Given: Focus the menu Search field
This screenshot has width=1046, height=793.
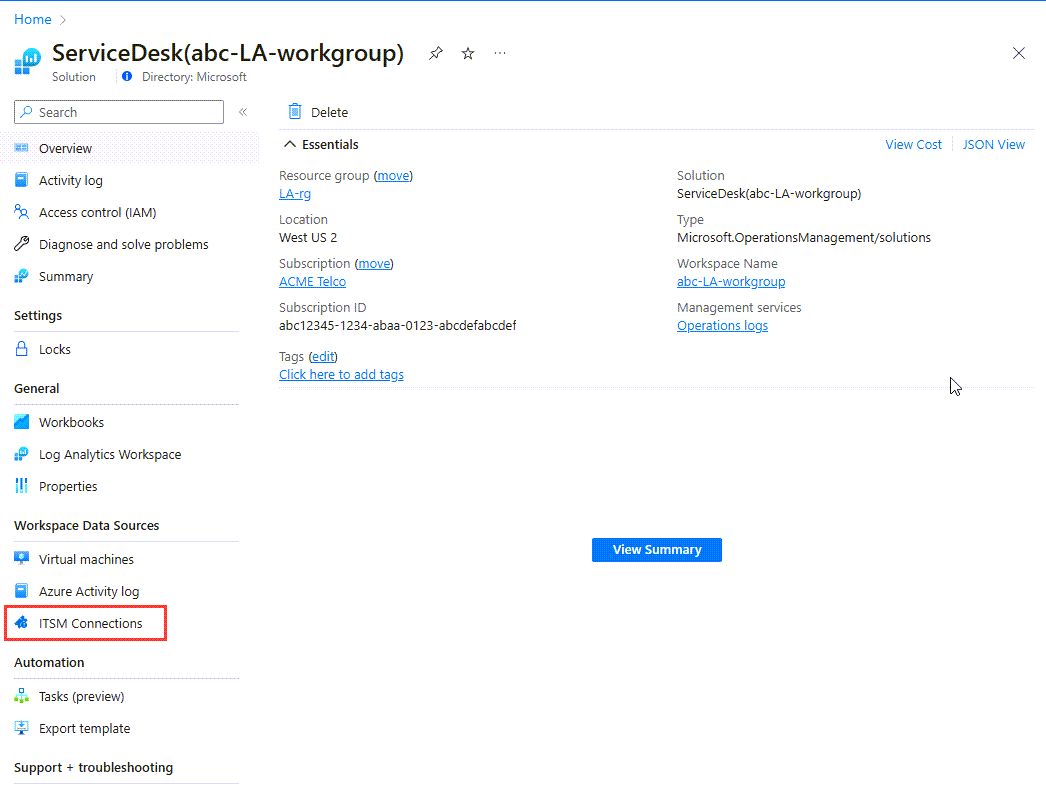Looking at the screenshot, I should pos(119,112).
